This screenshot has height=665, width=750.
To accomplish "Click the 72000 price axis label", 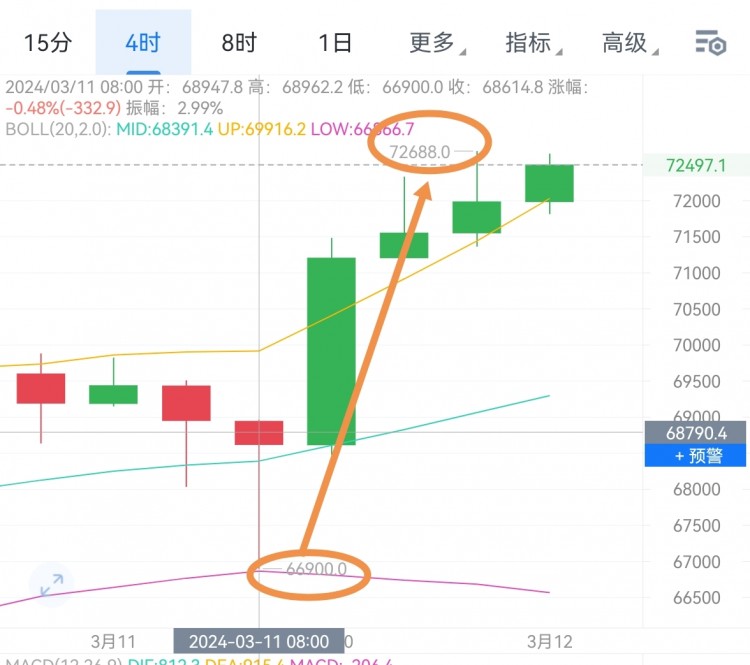I will pos(696,201).
